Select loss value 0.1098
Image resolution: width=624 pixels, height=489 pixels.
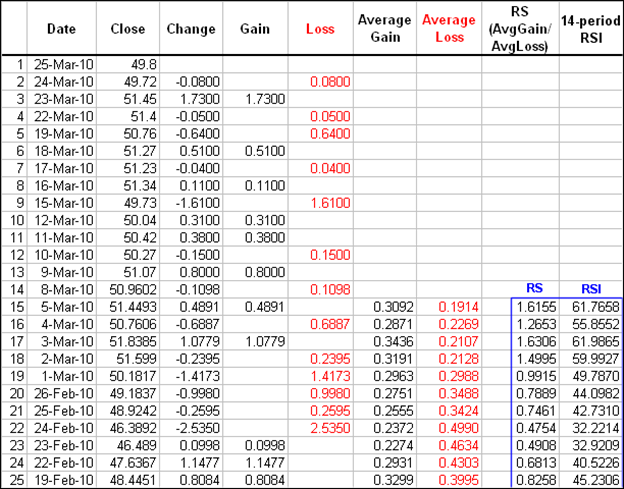331,289
